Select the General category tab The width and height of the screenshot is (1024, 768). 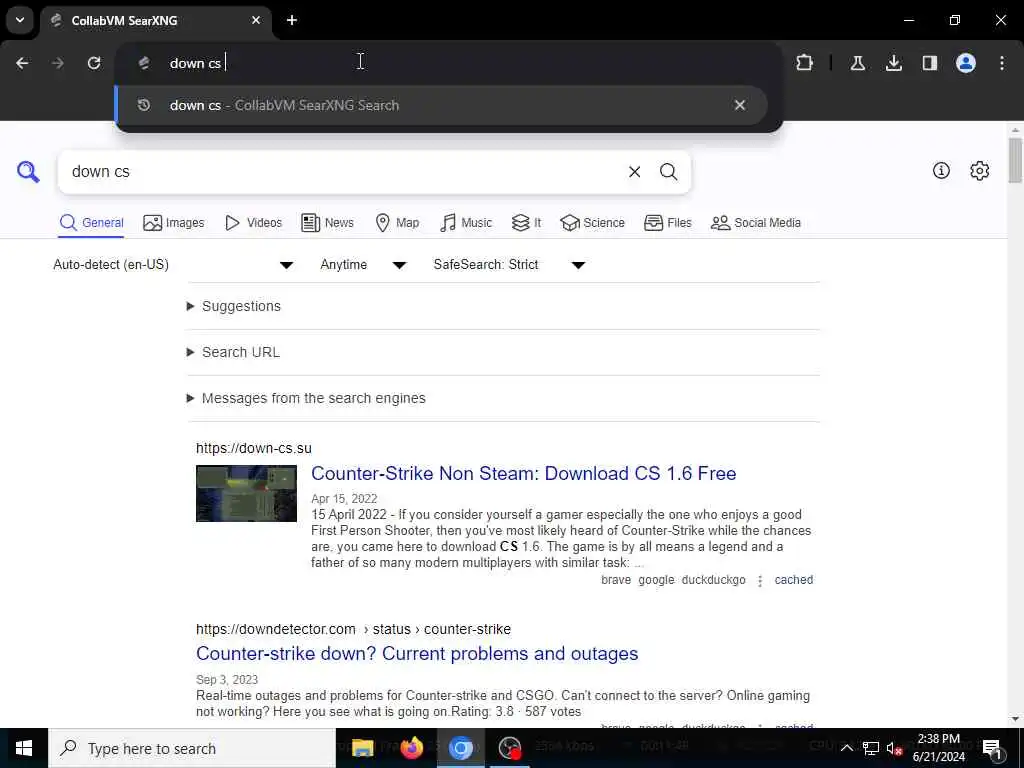click(x=91, y=223)
